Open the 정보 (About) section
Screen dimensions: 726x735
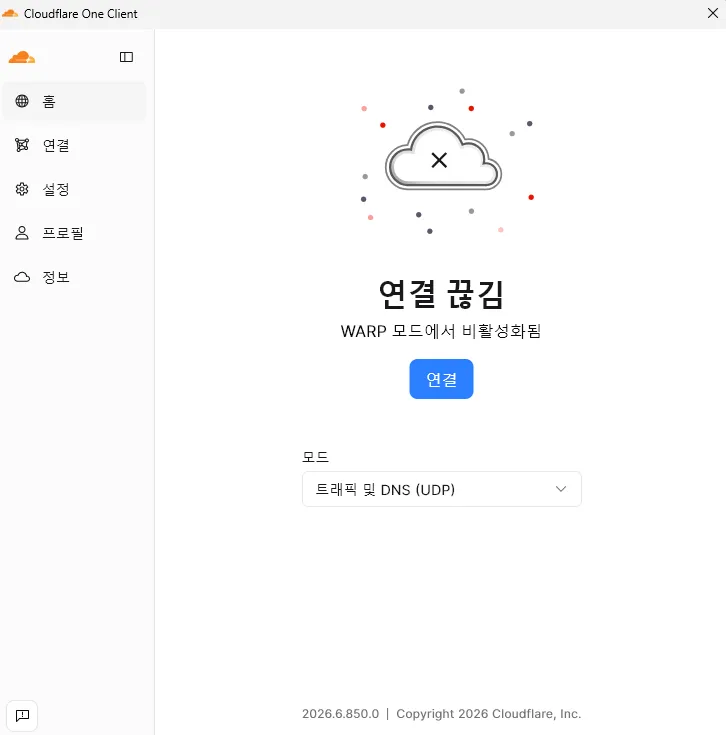(x=75, y=277)
